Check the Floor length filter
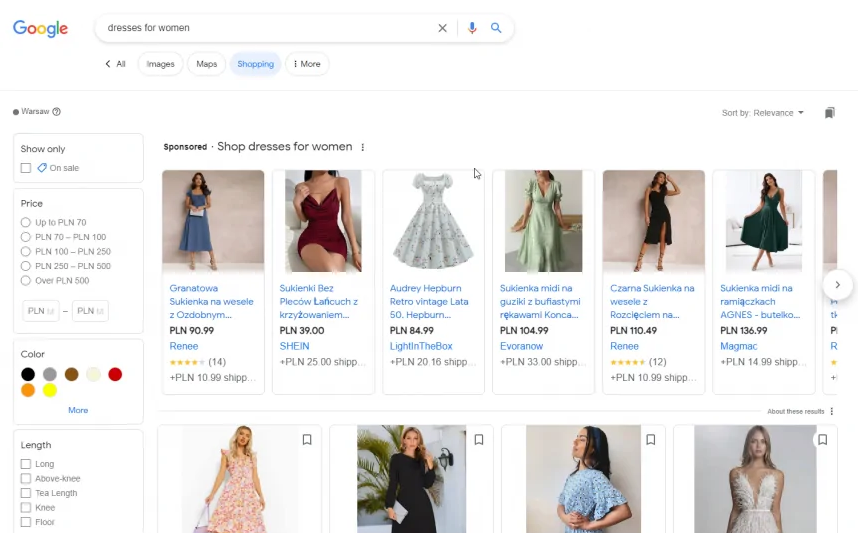 26,522
